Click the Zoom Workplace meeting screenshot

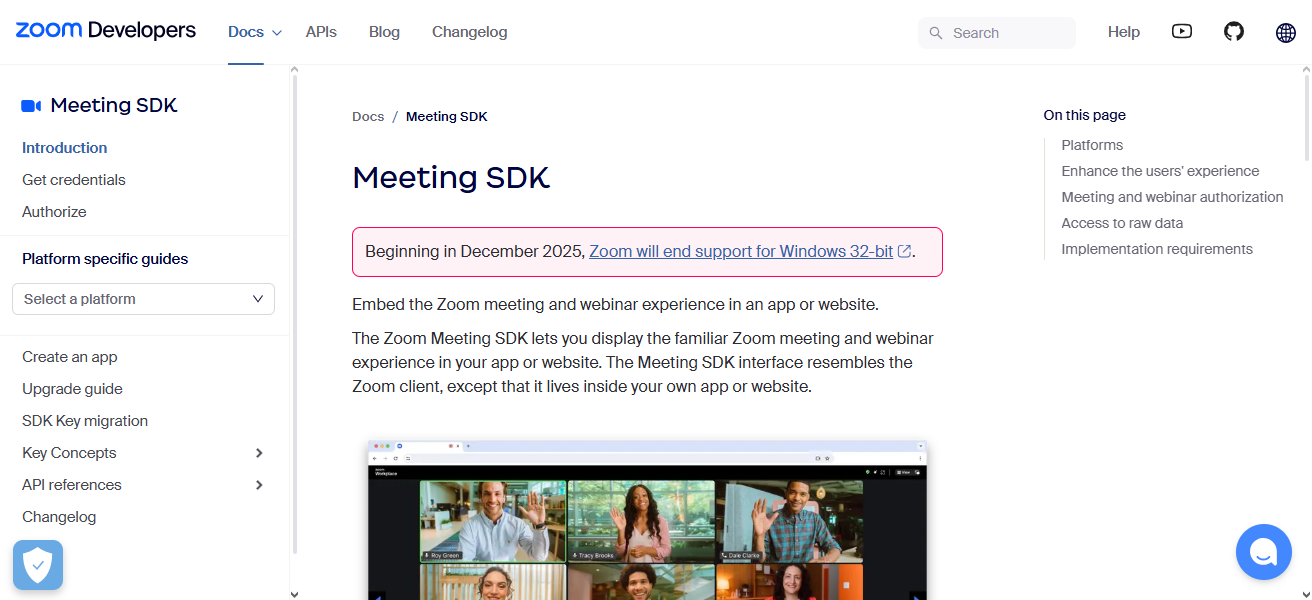tap(647, 520)
